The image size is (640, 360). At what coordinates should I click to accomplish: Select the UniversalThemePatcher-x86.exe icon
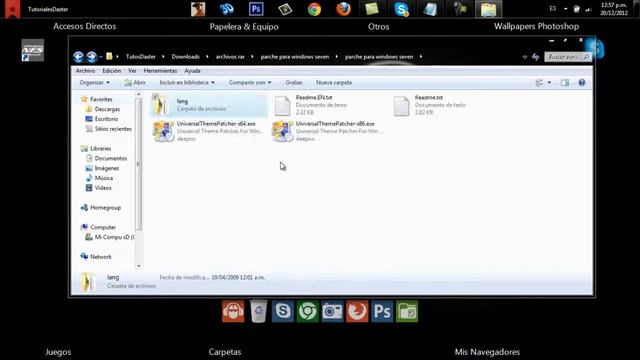coord(282,131)
